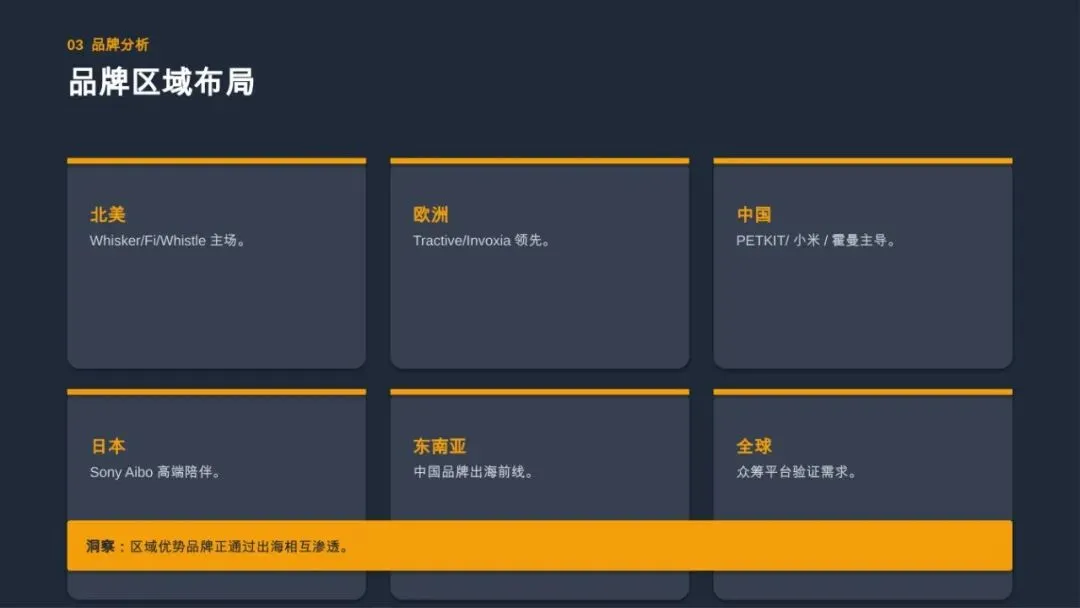1080x608 pixels.
Task: Select the 全球 card heading
Action: click(754, 446)
